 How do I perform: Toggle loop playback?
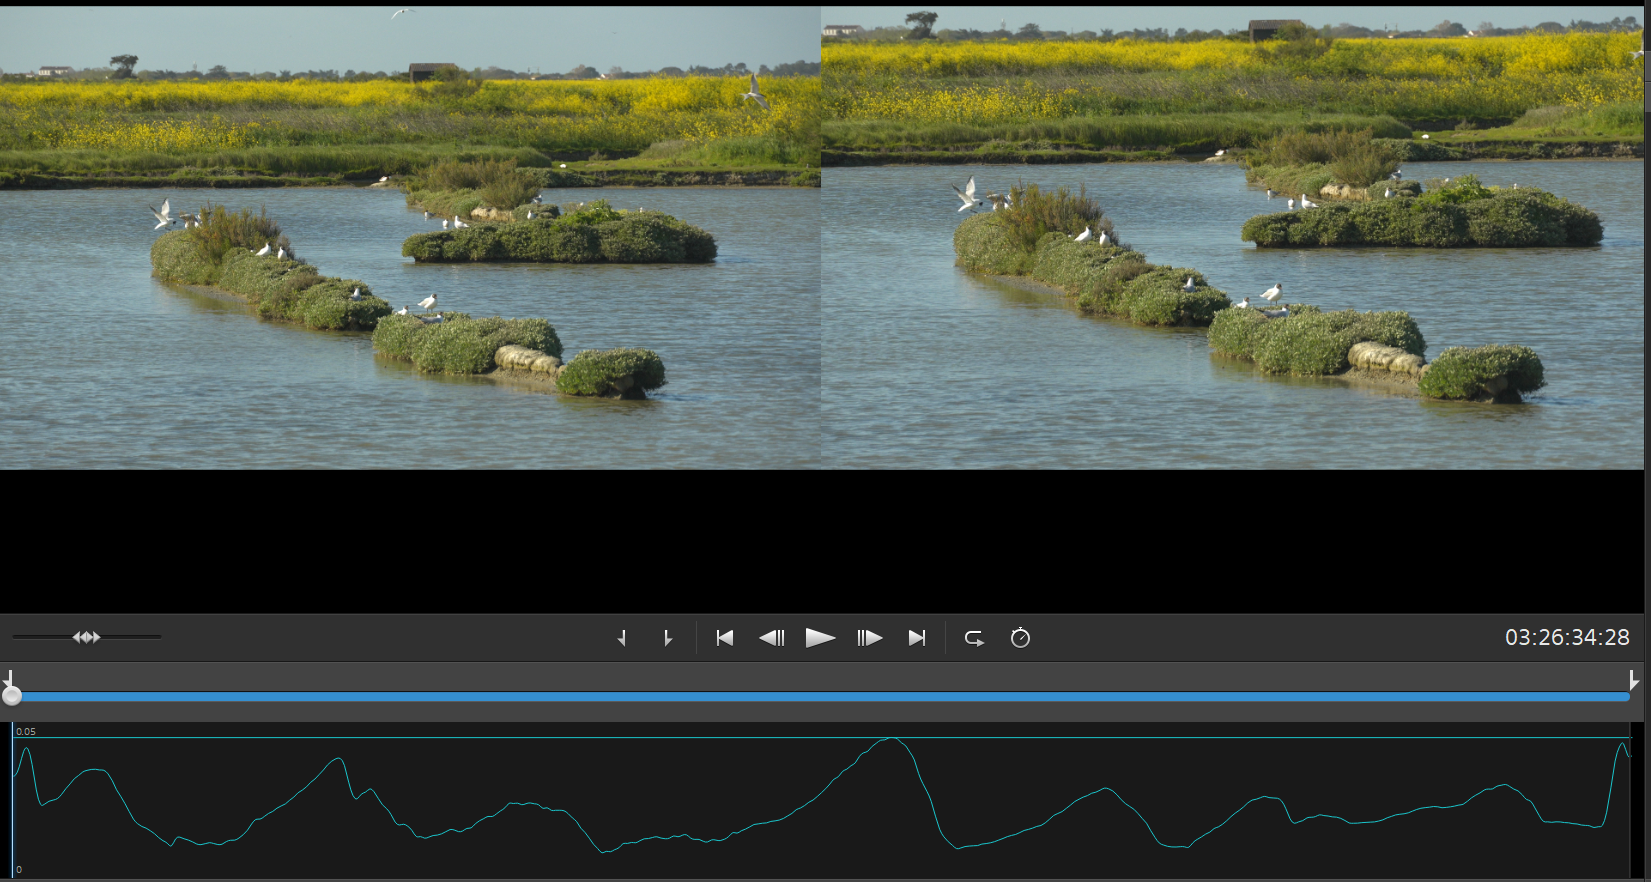tap(974, 638)
